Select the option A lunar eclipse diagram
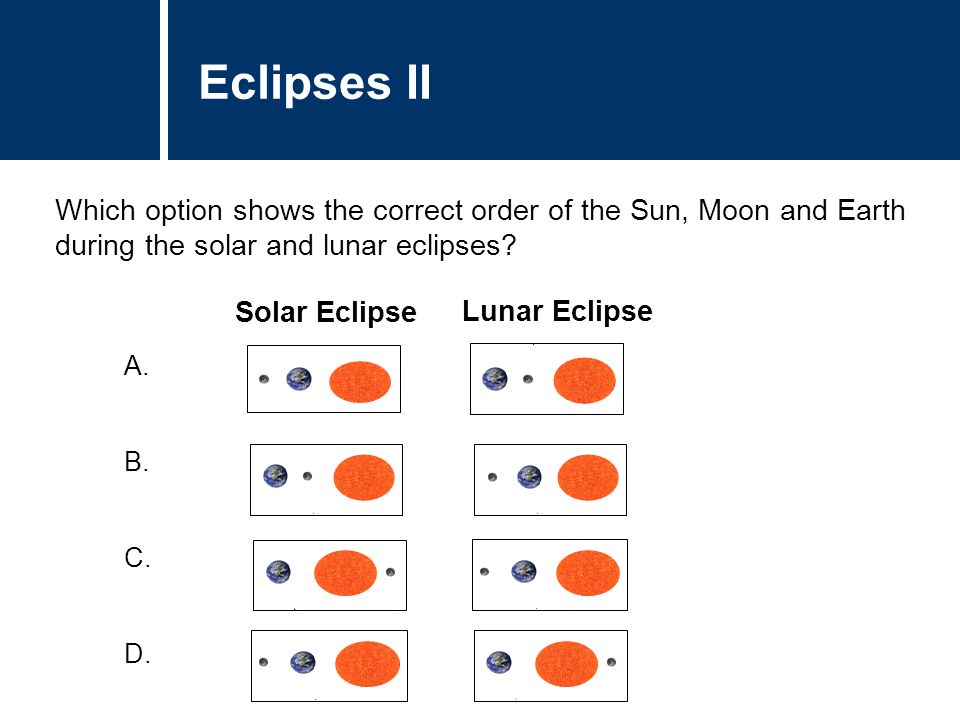960x720 pixels. pyautogui.click(x=547, y=379)
